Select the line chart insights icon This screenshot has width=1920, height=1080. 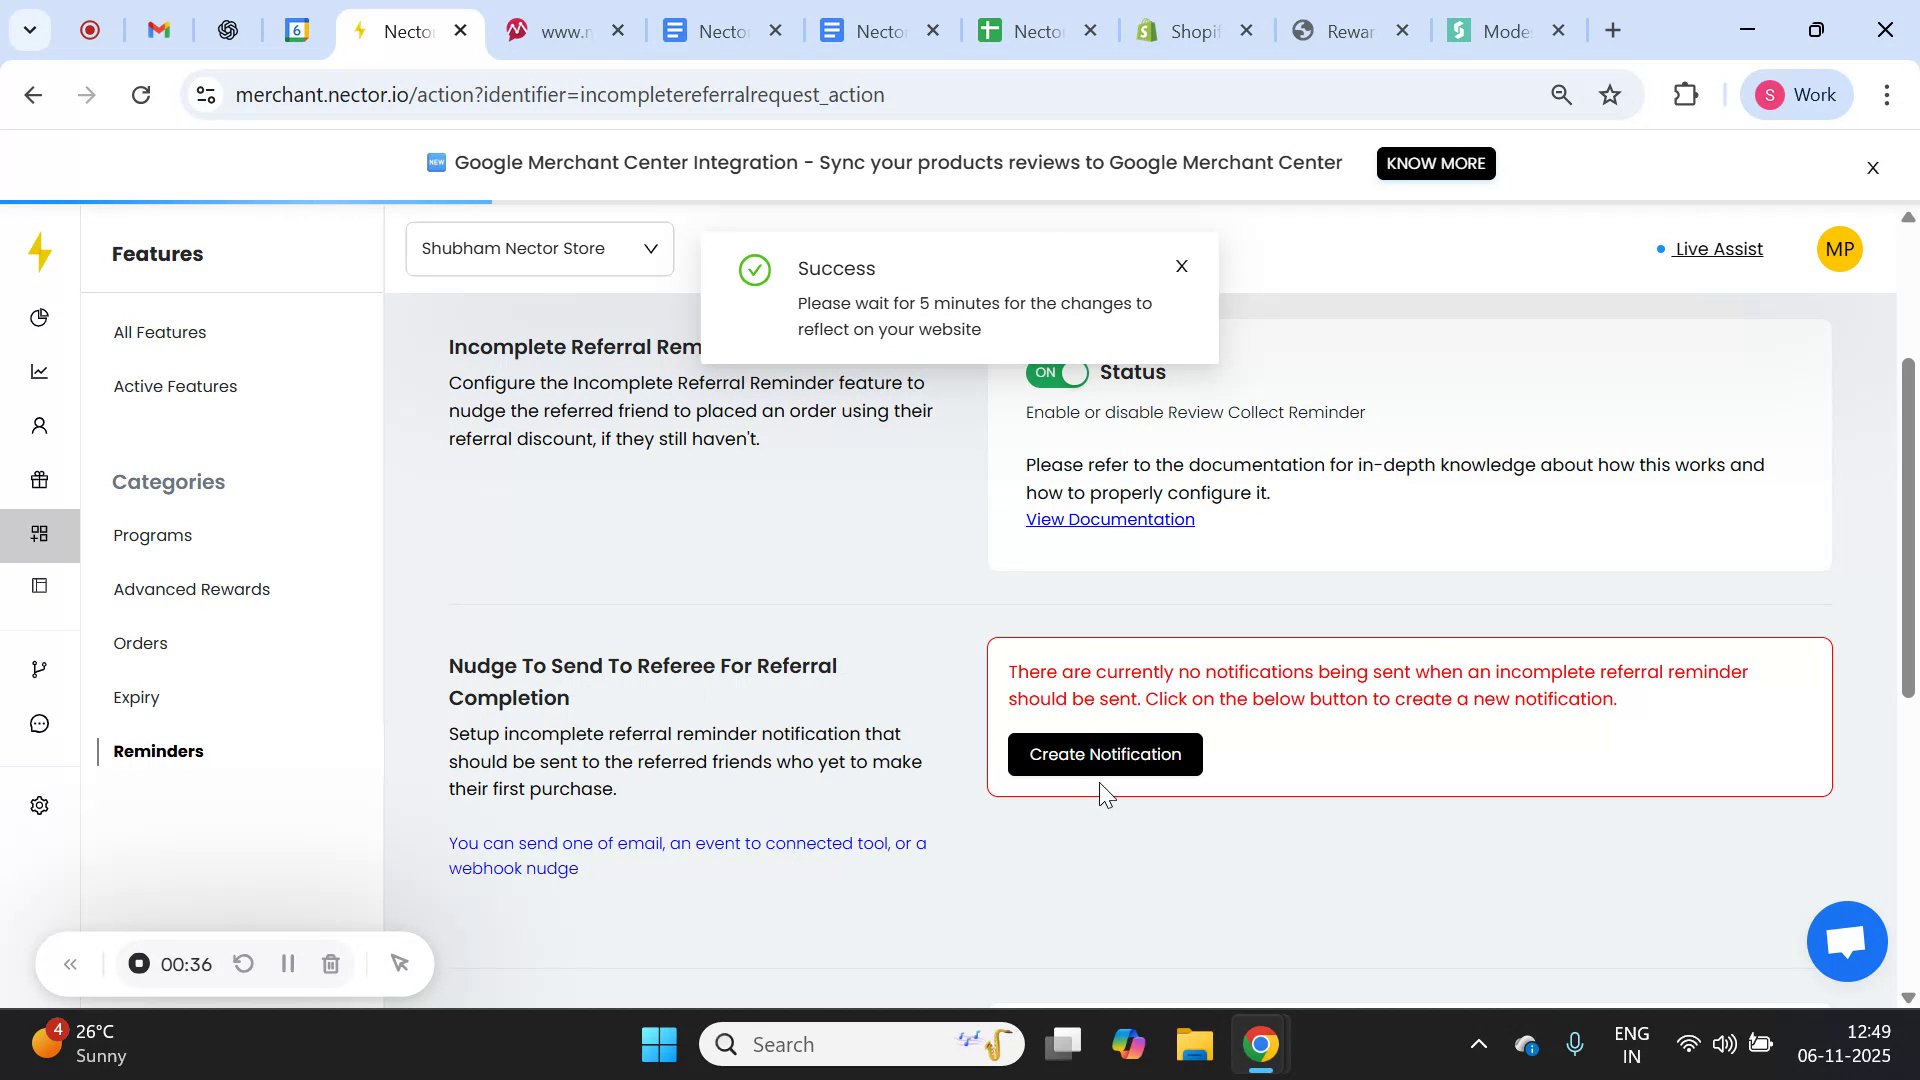(x=39, y=371)
